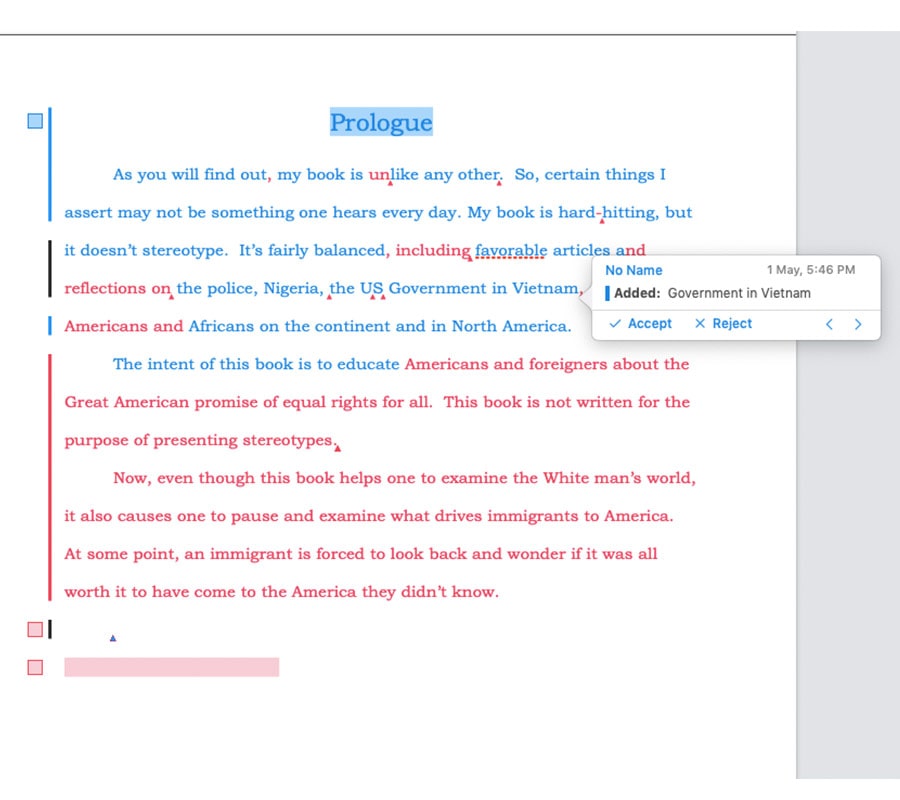Click the pink square marker beside the empty line
Image resolution: width=900 pixels, height=800 pixels.
(x=35, y=629)
